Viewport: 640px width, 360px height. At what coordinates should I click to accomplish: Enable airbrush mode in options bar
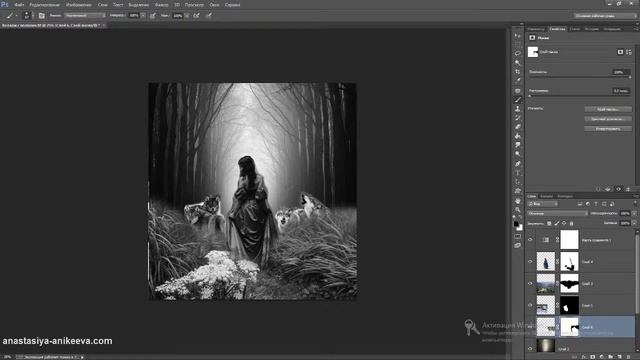[x=196, y=16]
